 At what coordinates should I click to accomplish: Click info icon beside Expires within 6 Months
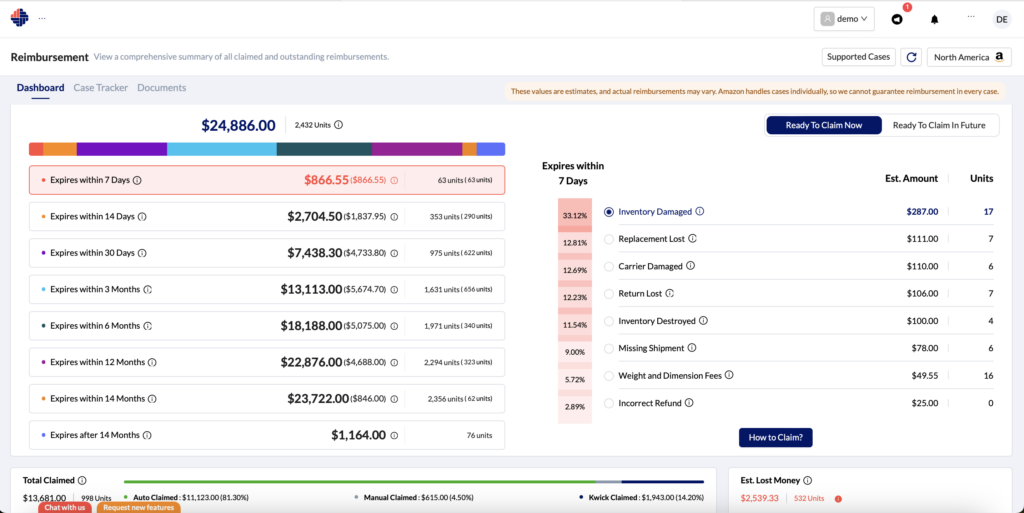tap(148, 326)
